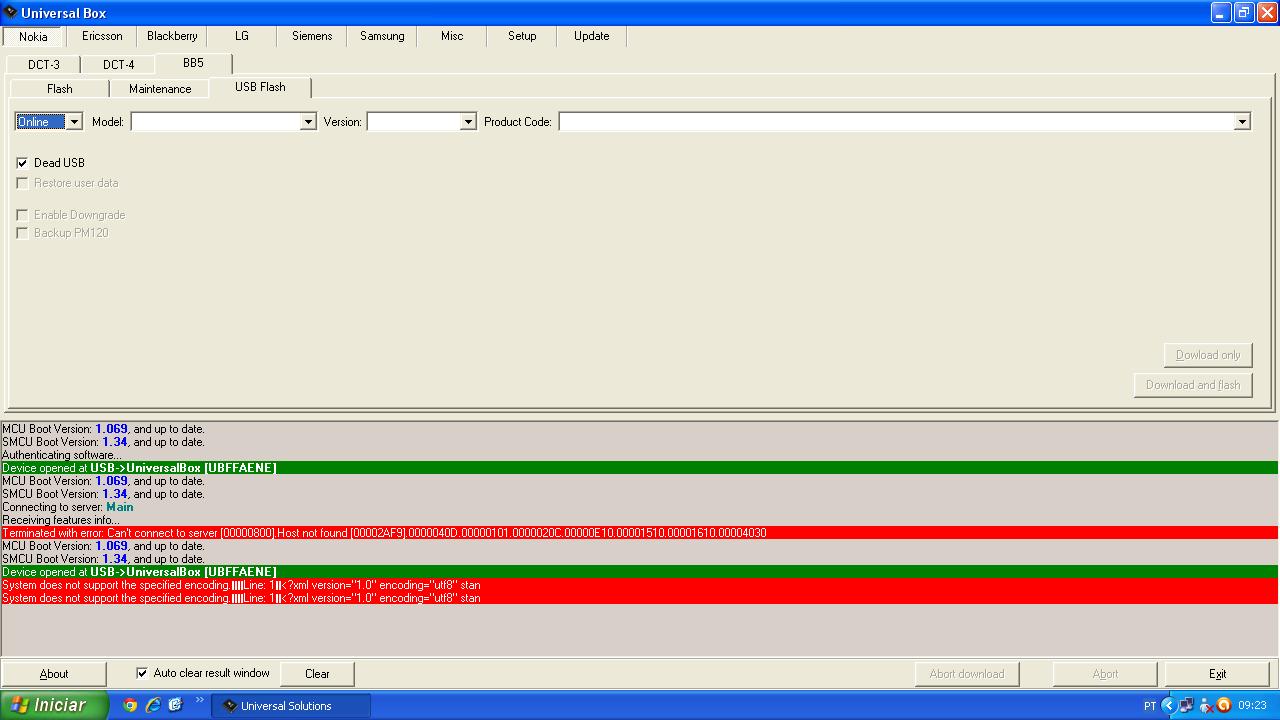Screen dimensions: 1280x720
Task: Select DCT-4 sub-tab
Action: [x=119, y=65]
